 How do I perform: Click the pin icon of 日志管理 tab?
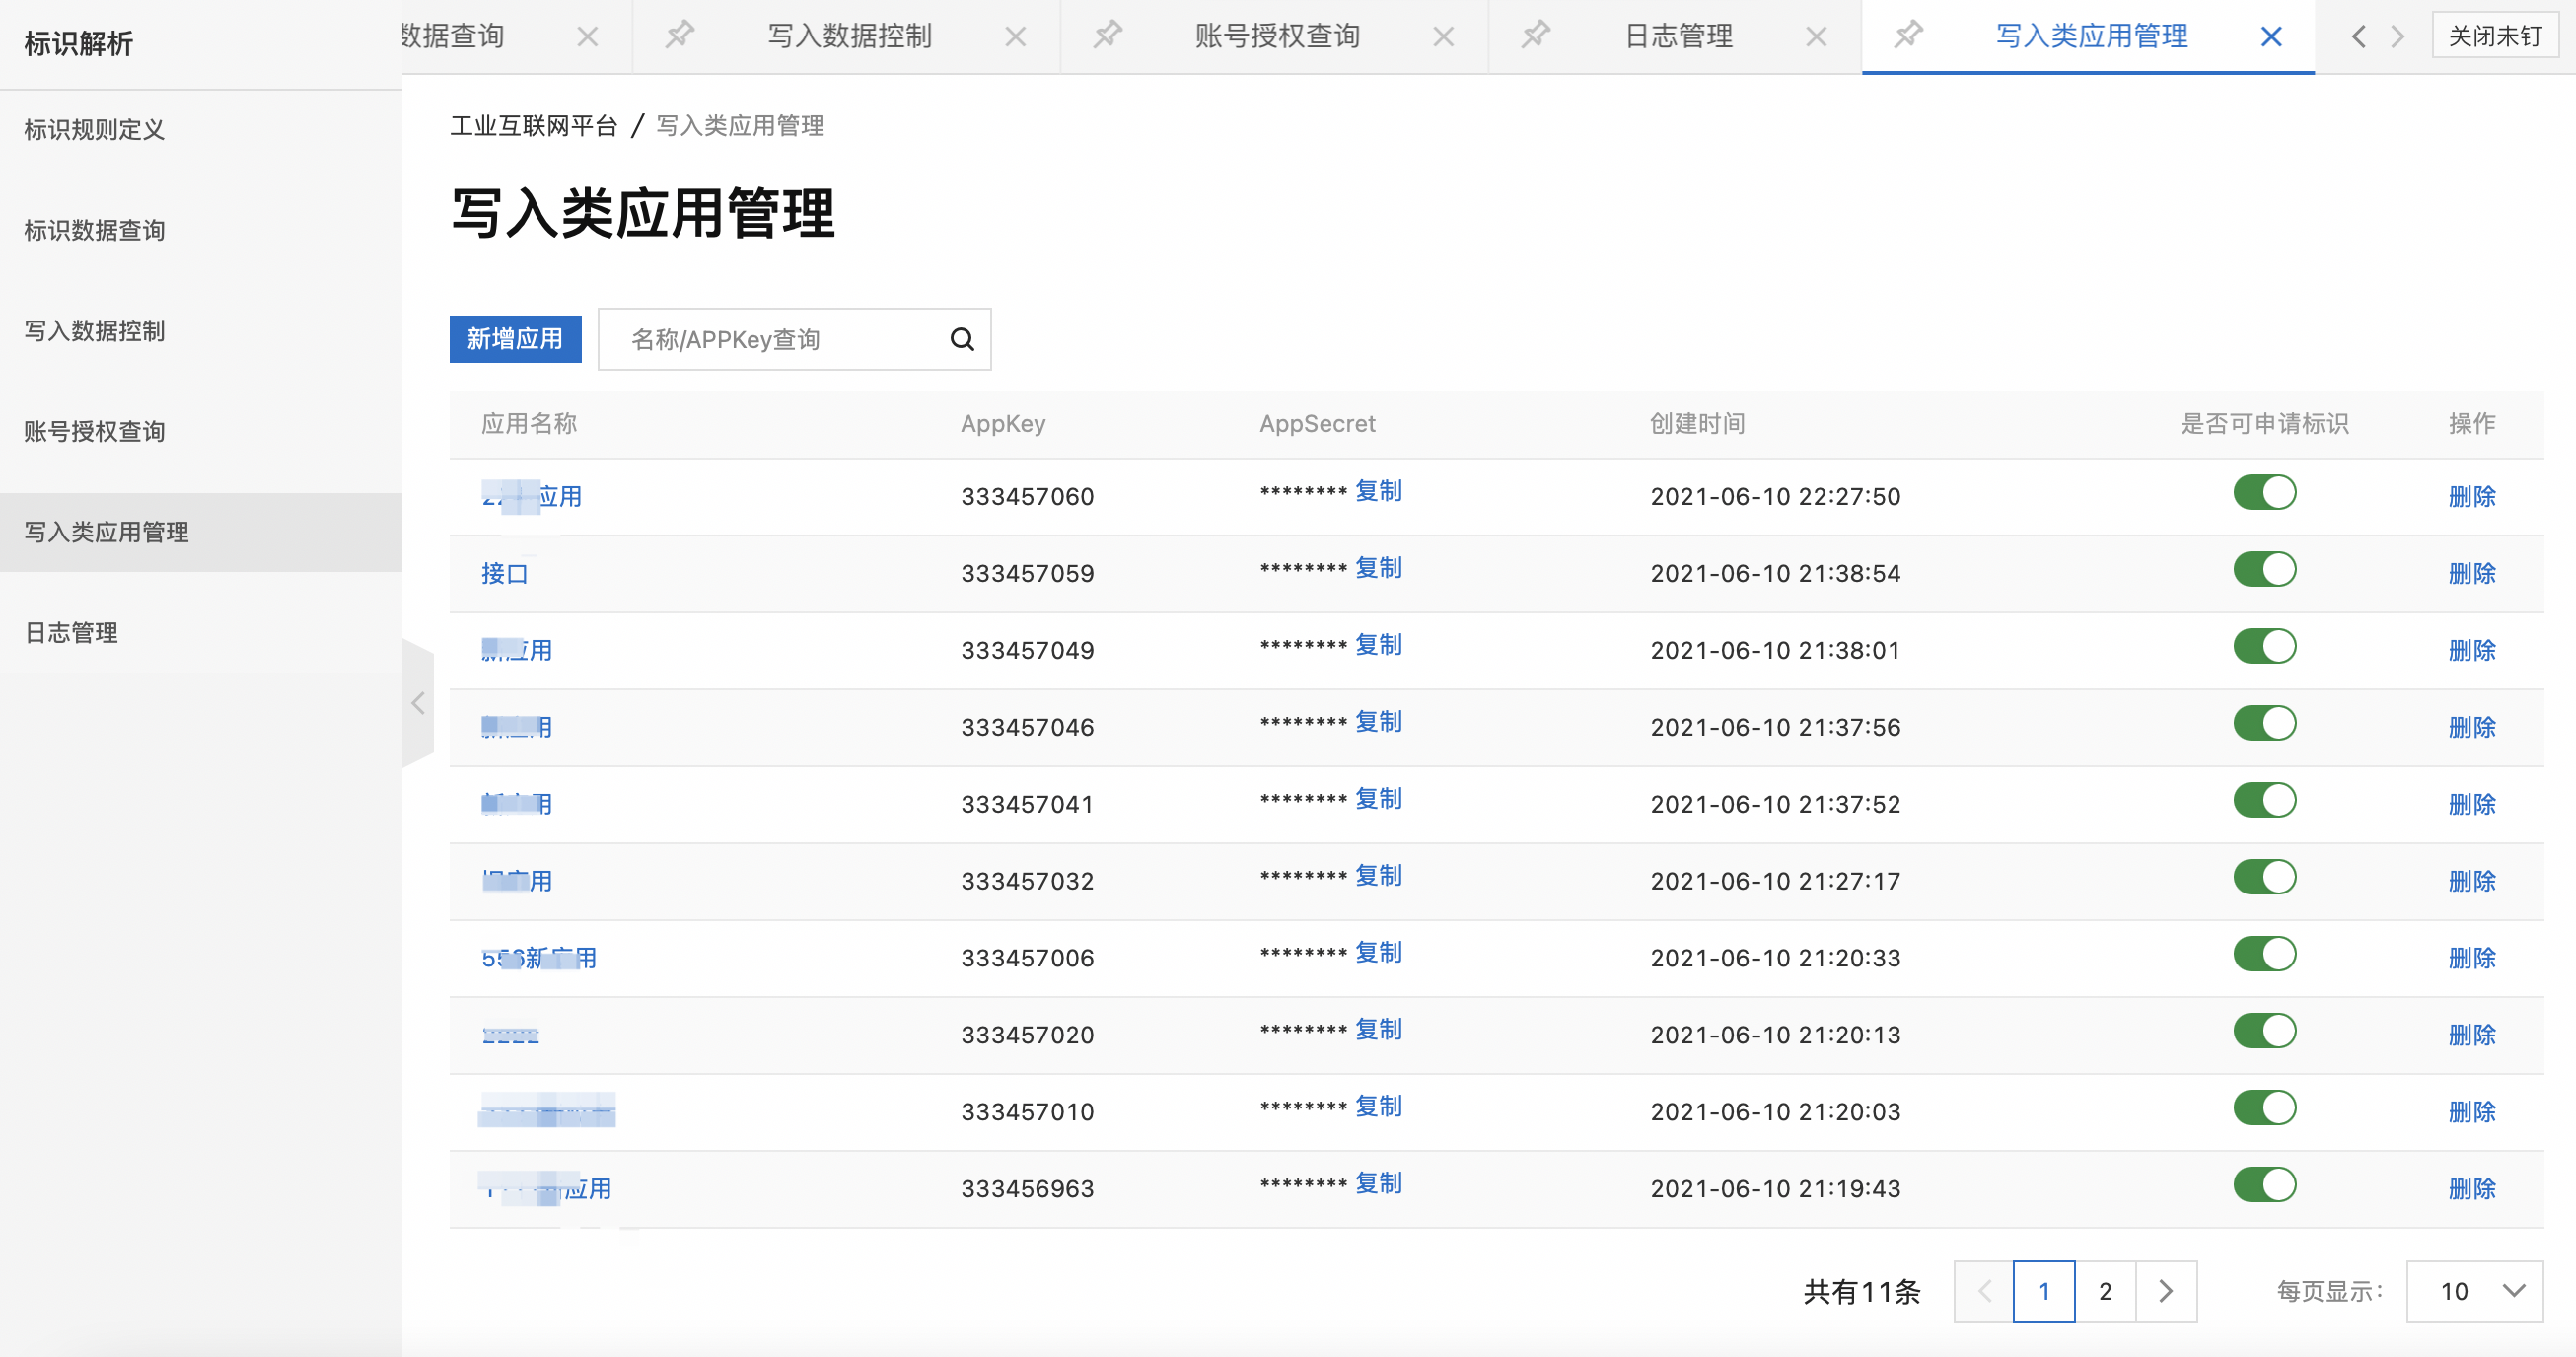[x=1536, y=35]
